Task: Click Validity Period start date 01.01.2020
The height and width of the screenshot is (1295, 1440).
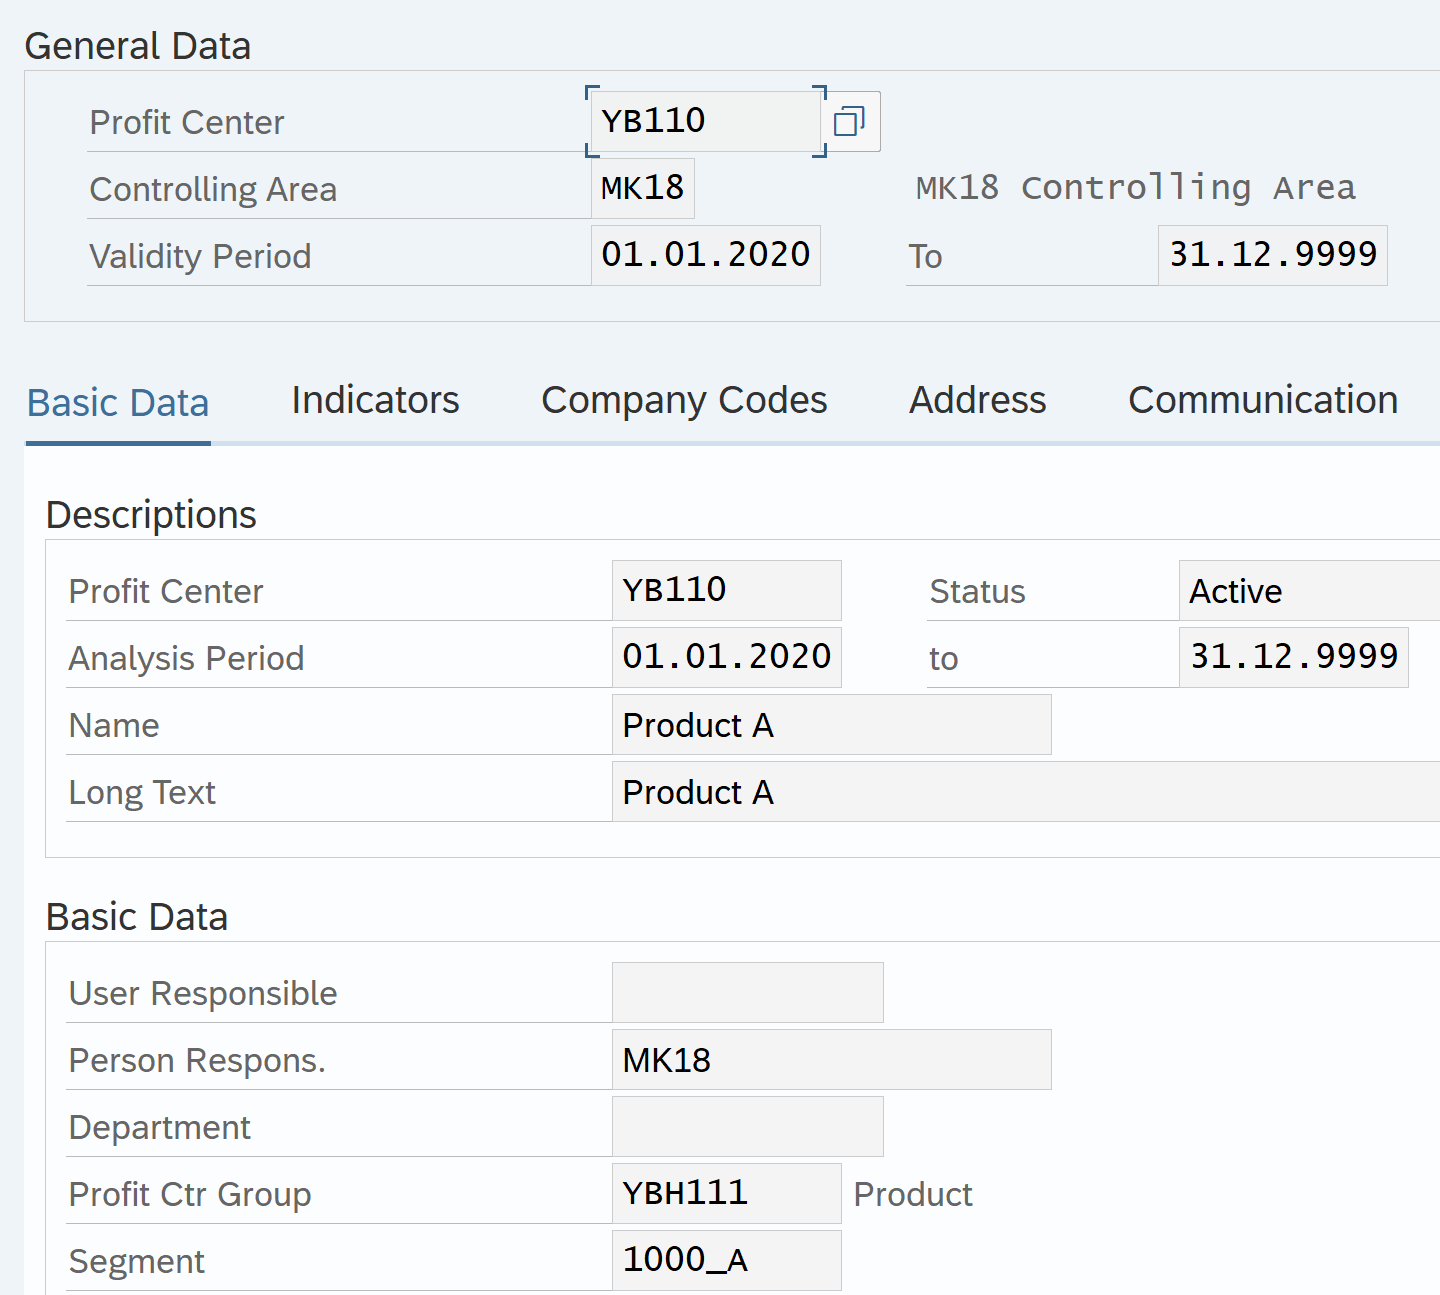Action: pyautogui.click(x=706, y=255)
